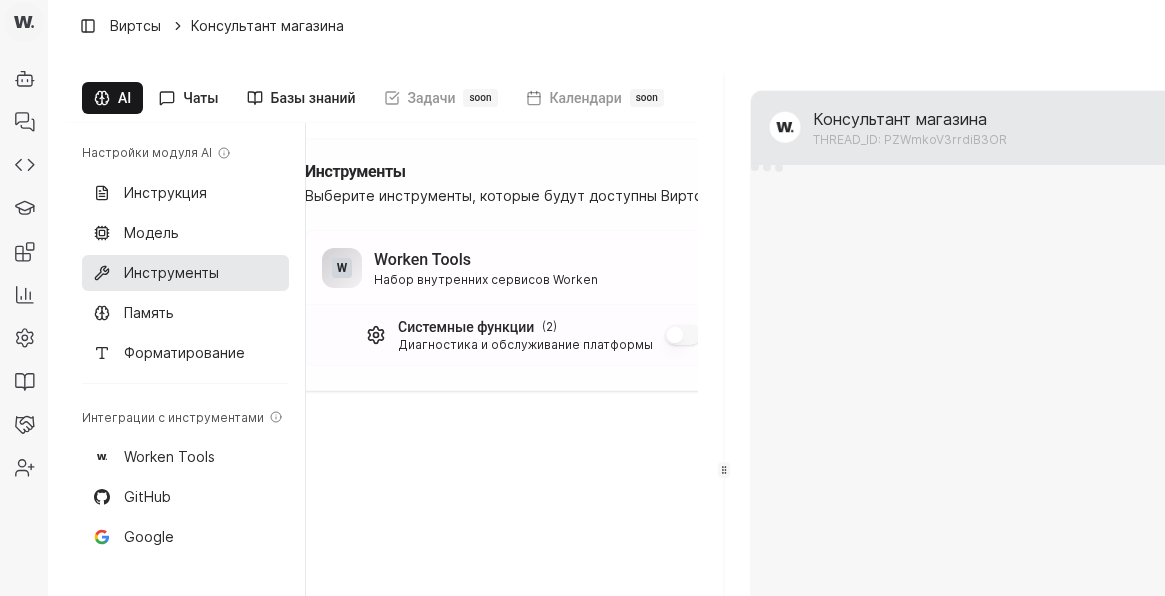The height and width of the screenshot is (596, 1165).
Task: Click the handshake partners icon
Action: (x=24, y=424)
